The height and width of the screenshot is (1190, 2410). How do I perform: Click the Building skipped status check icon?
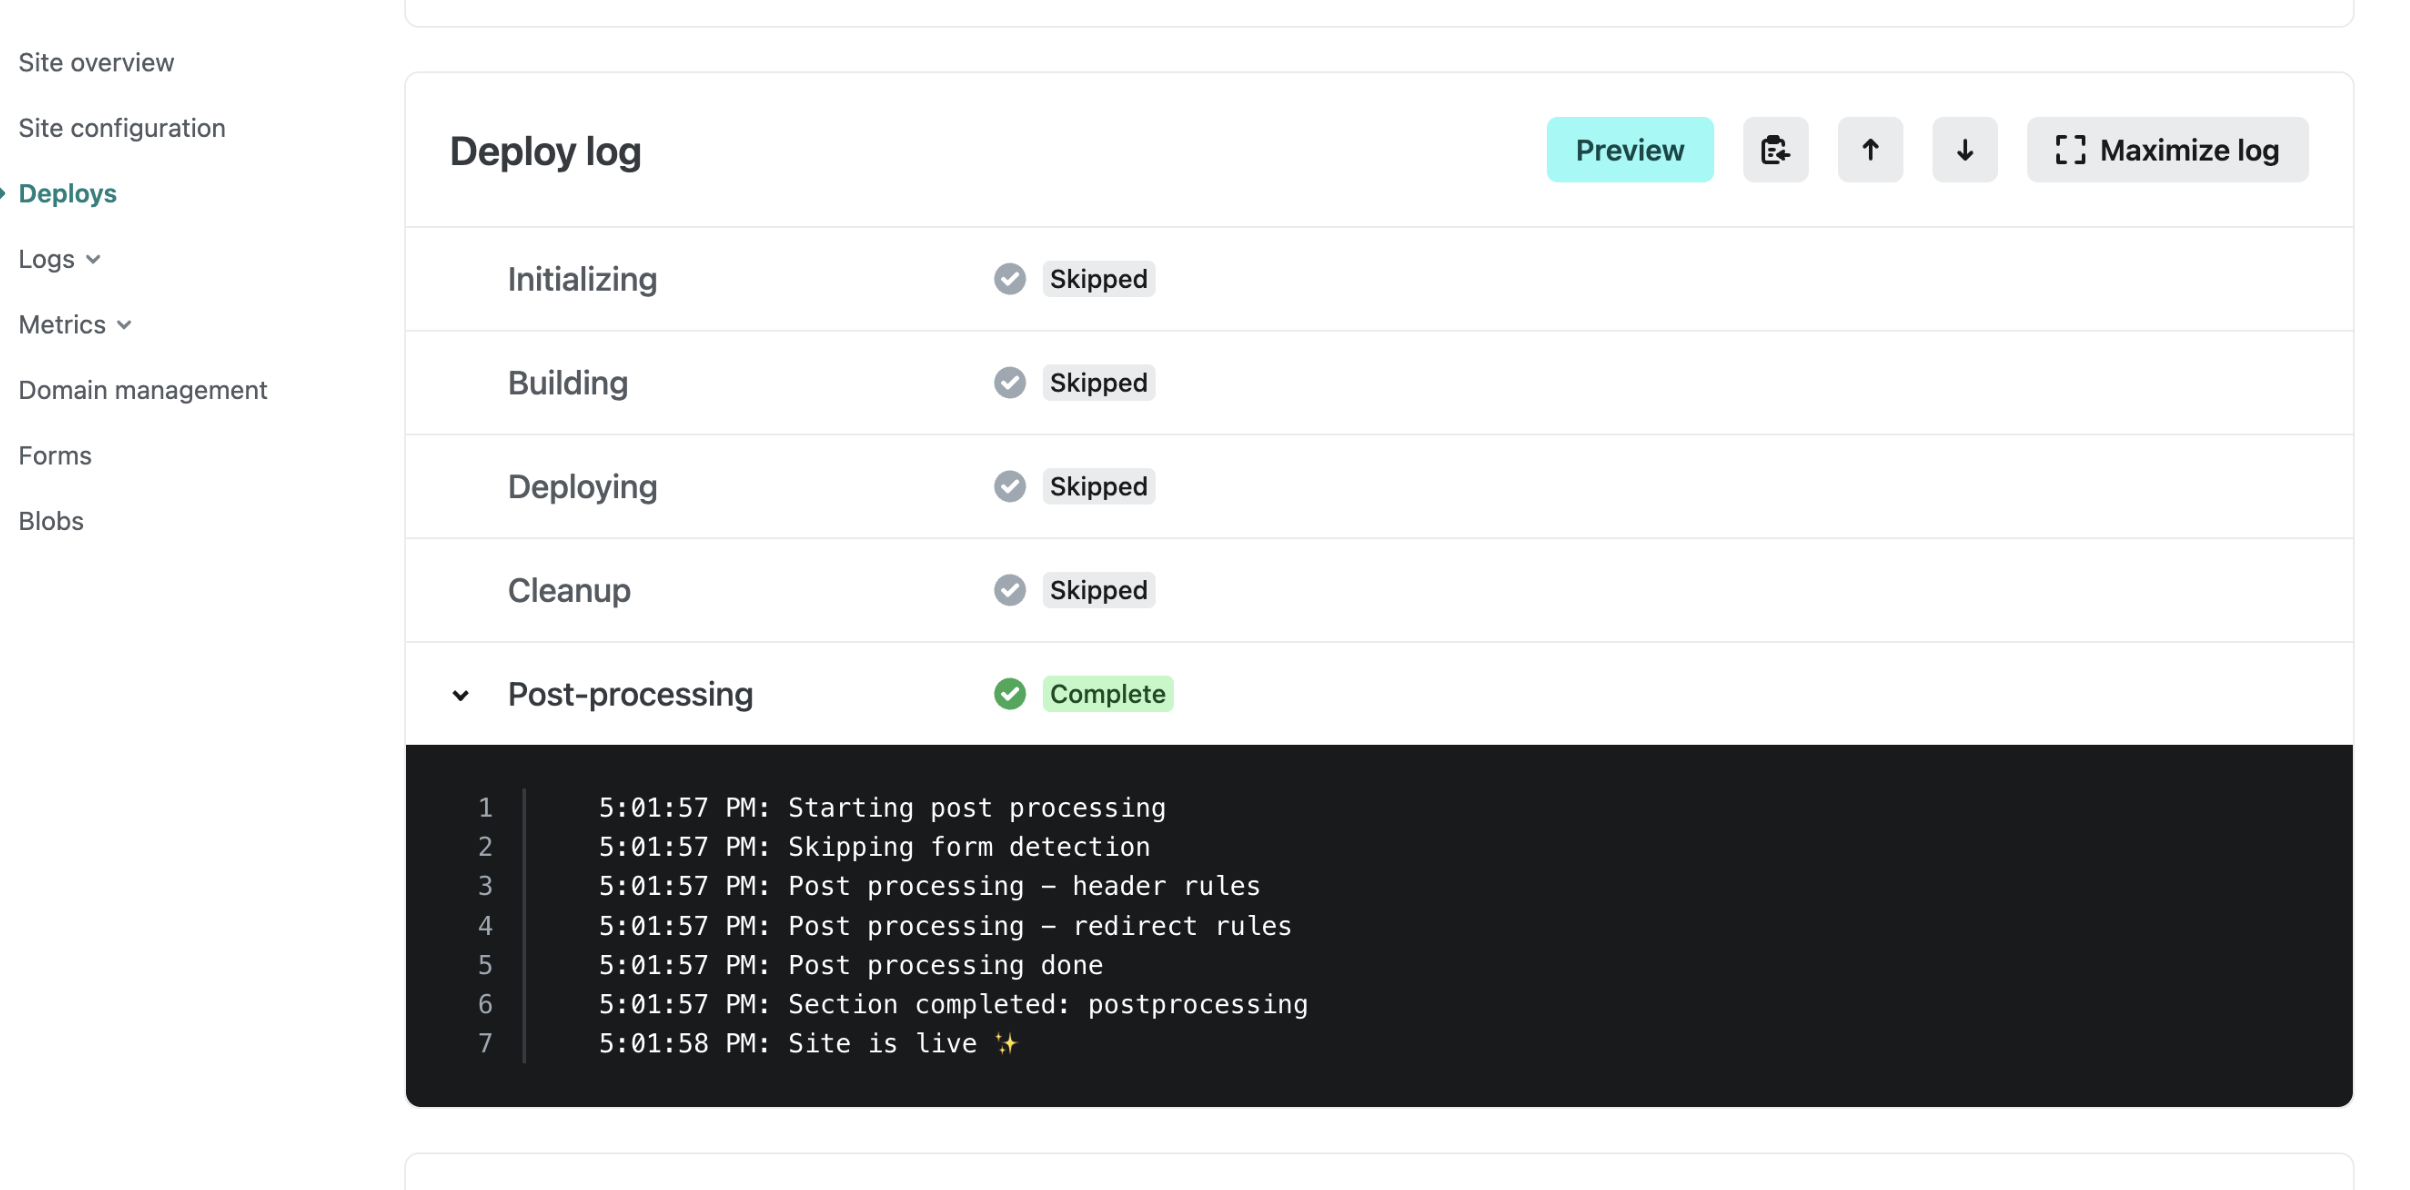(x=1009, y=383)
